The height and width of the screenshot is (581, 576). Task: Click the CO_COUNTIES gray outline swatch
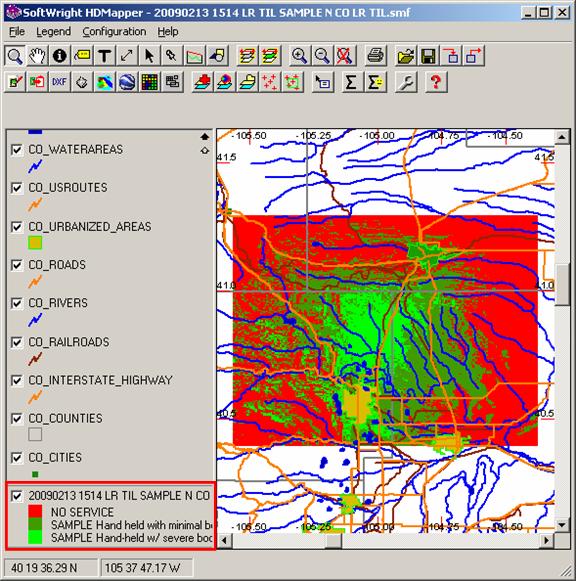35,435
